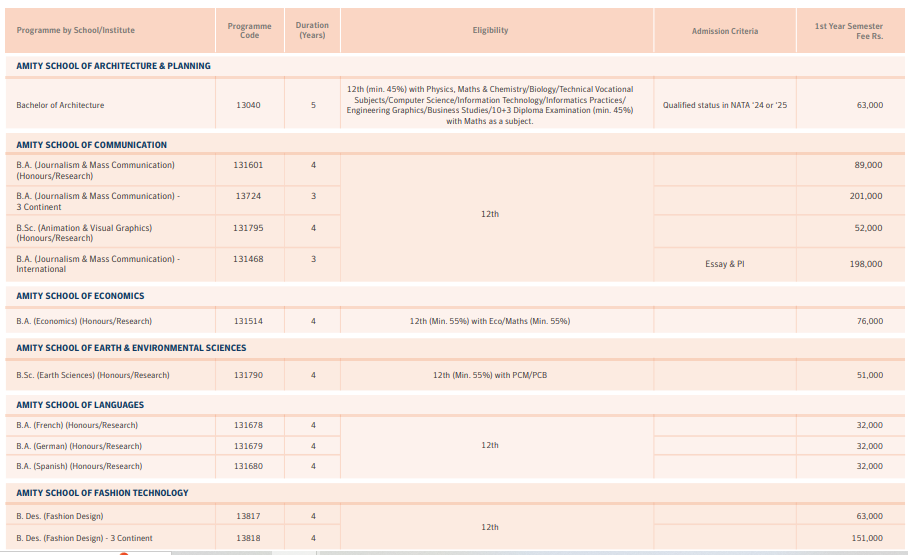Click the 76,000 fee value

[x=870, y=321]
